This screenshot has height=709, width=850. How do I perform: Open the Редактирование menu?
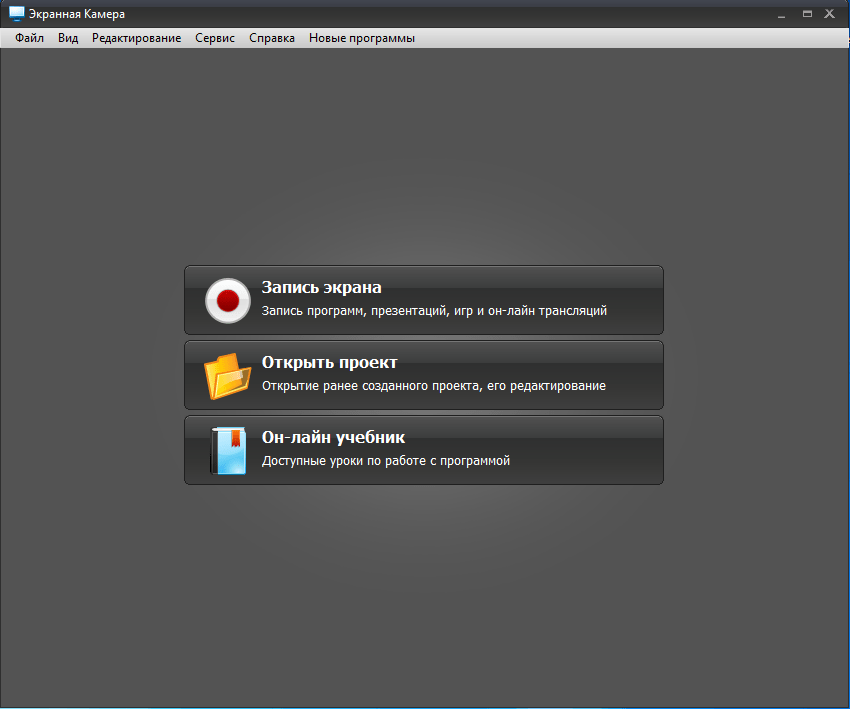[x=137, y=38]
